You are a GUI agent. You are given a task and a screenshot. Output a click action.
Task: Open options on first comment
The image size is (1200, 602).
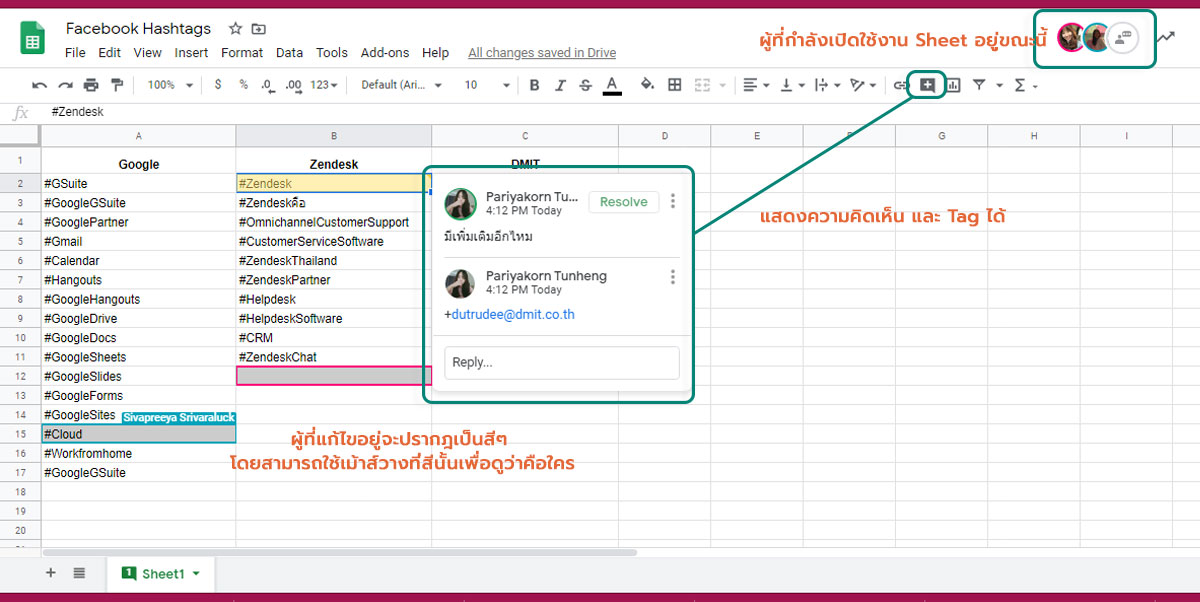click(x=673, y=202)
